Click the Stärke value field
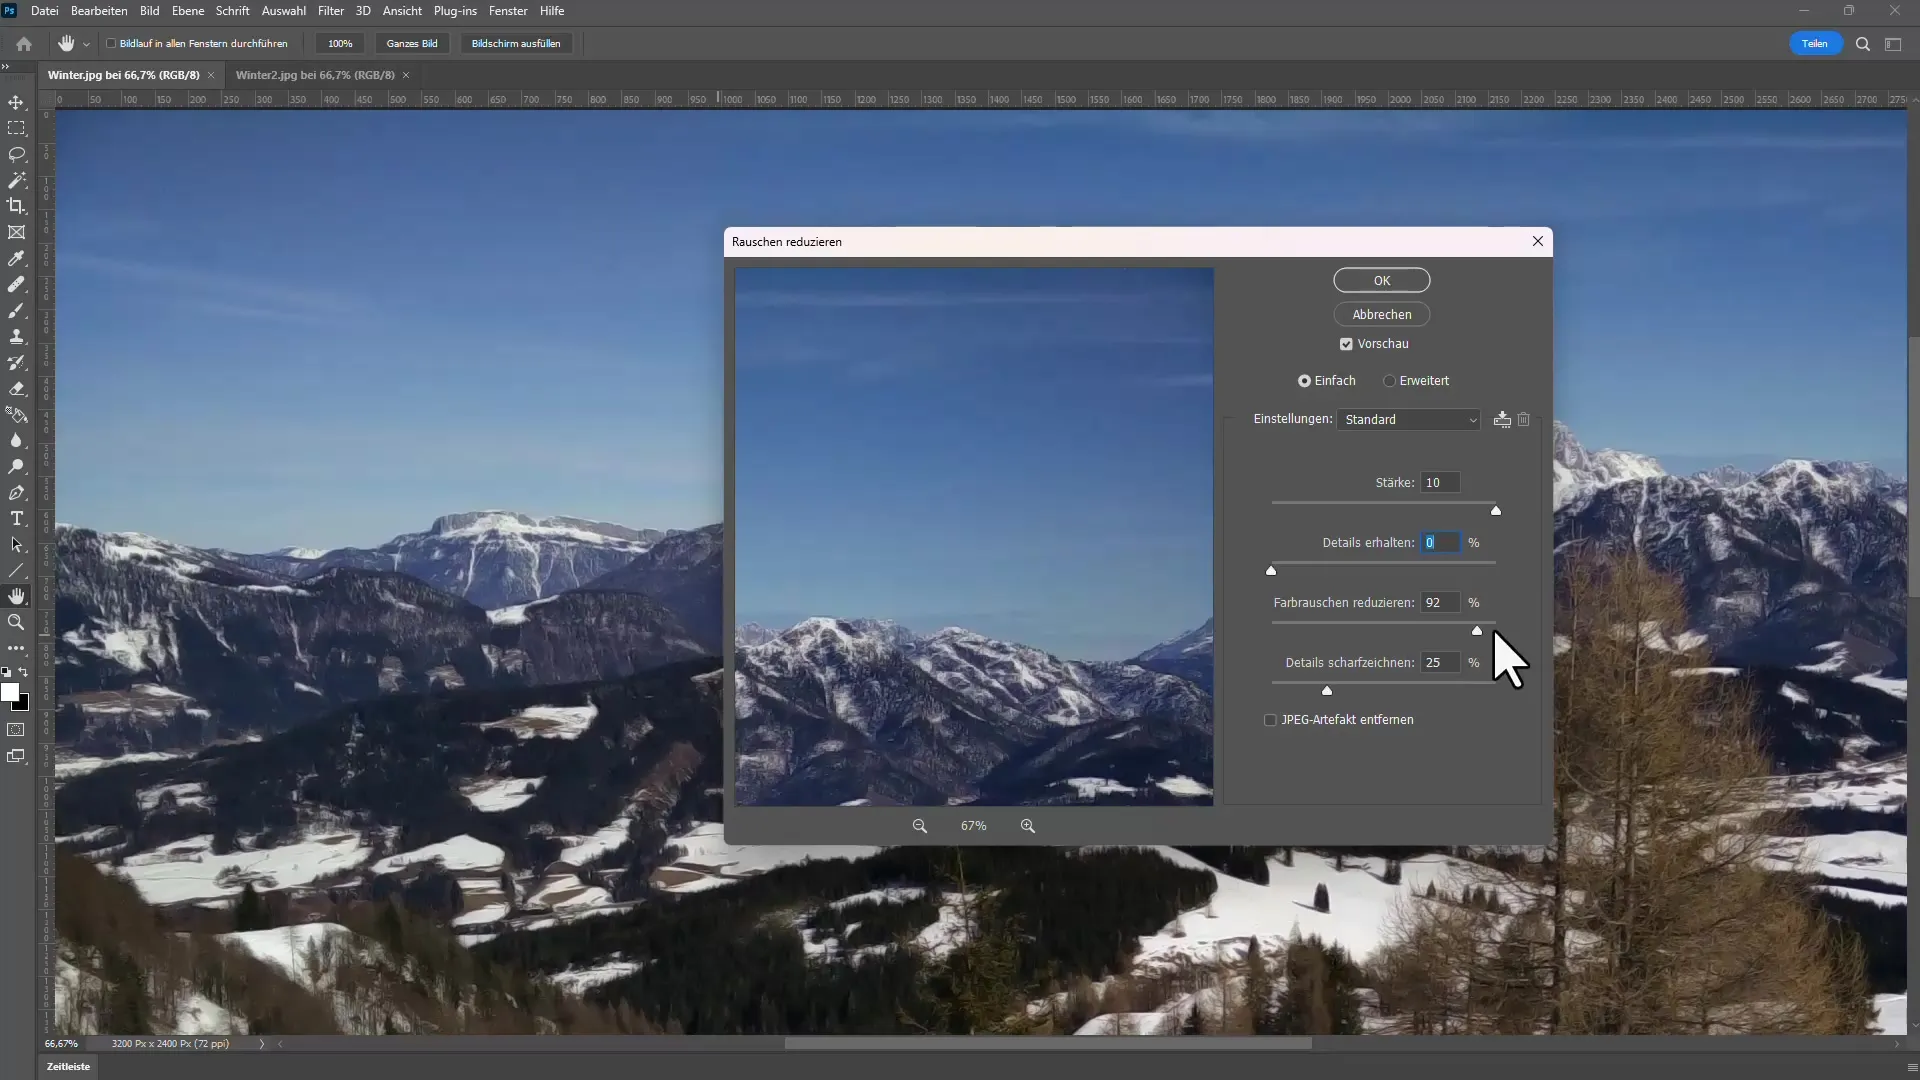This screenshot has height=1080, width=1920. point(1440,483)
